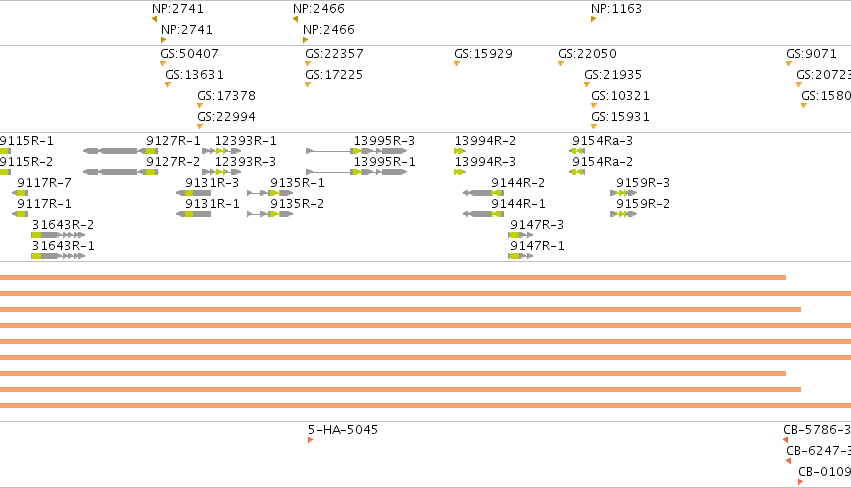Image resolution: width=851 pixels, height=488 pixels.
Task: Click the 9135R-1 transcript label
Action: pyautogui.click(x=297, y=183)
